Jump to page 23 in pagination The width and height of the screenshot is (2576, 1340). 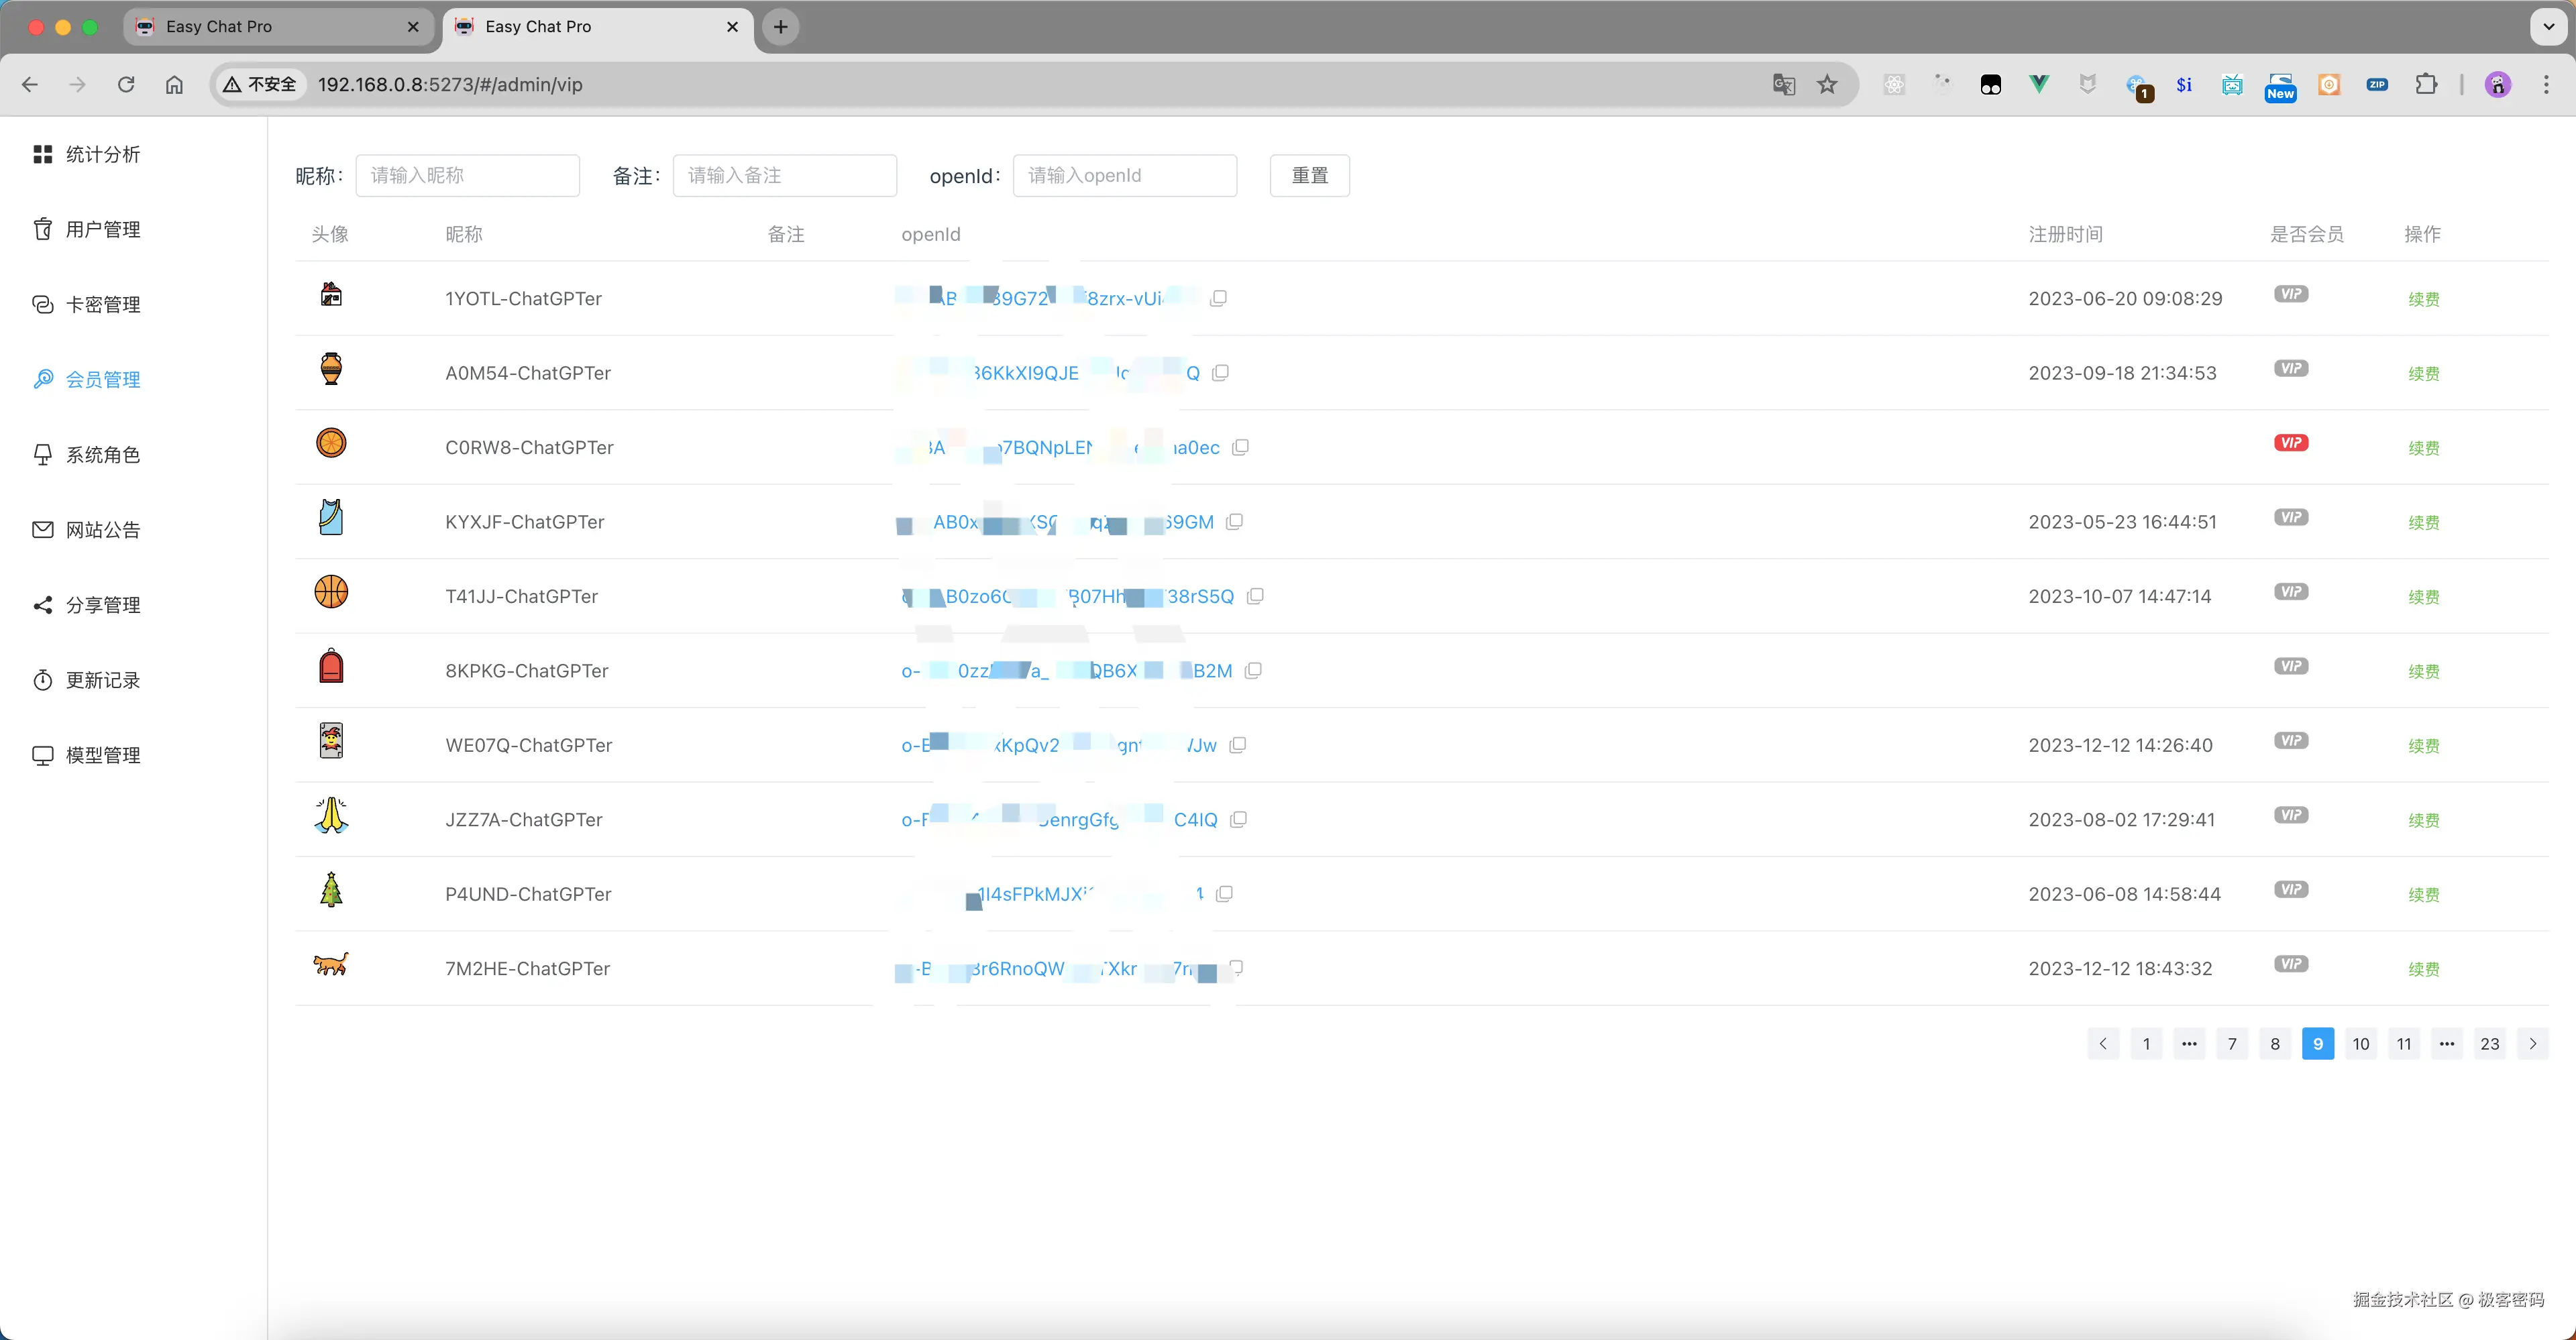[x=2489, y=1044]
